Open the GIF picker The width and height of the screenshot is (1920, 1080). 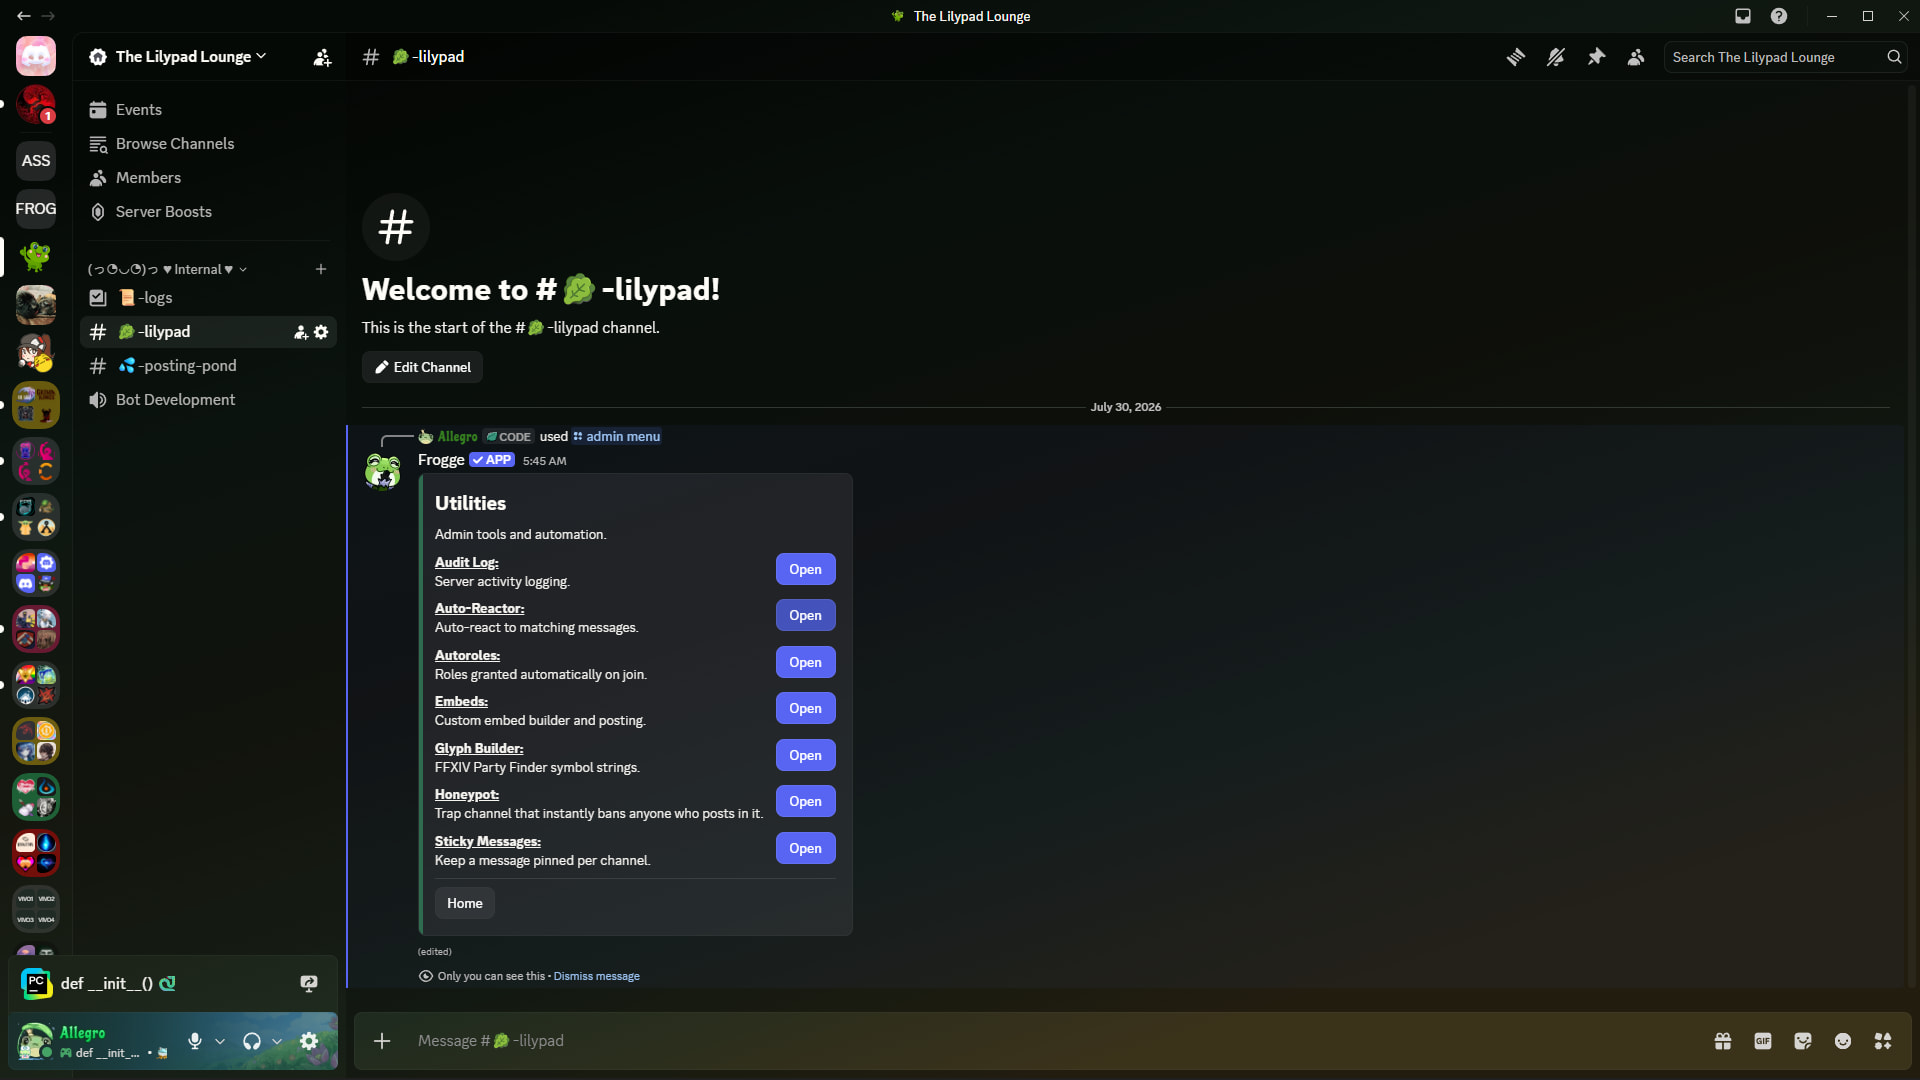coord(1763,1041)
